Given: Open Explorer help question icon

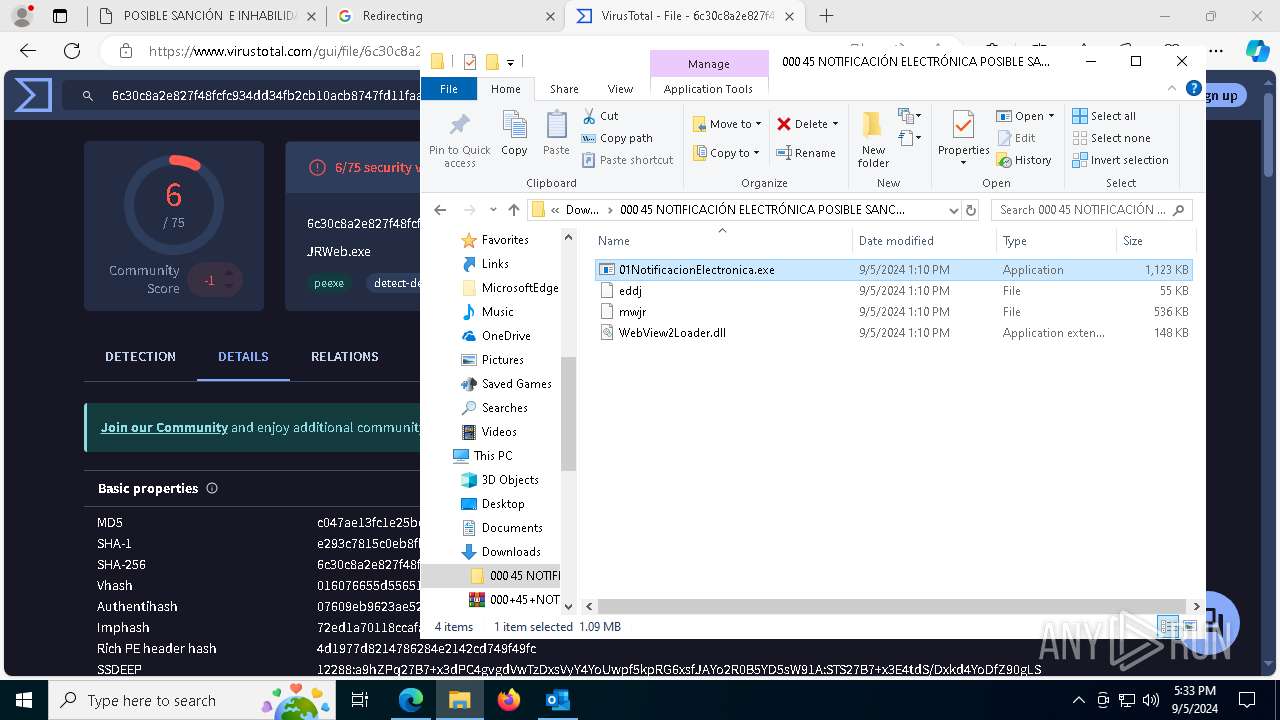Looking at the screenshot, I should point(1193,89).
